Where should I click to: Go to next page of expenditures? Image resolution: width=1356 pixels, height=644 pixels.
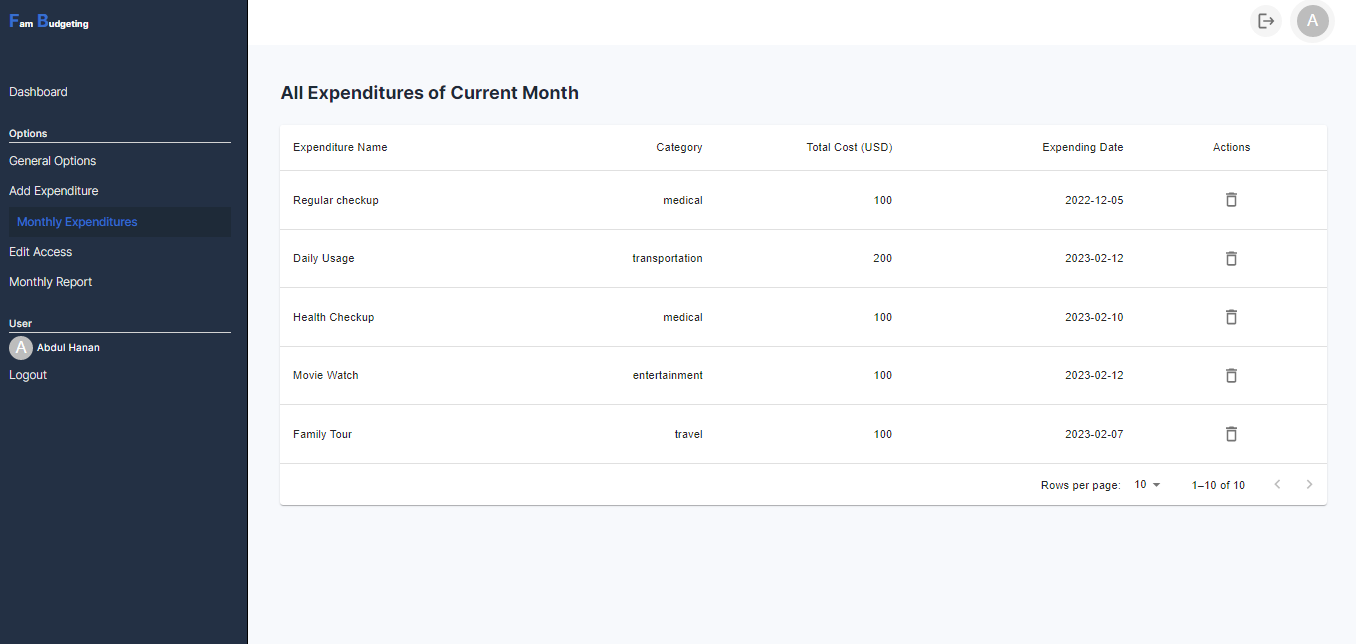(x=1309, y=485)
